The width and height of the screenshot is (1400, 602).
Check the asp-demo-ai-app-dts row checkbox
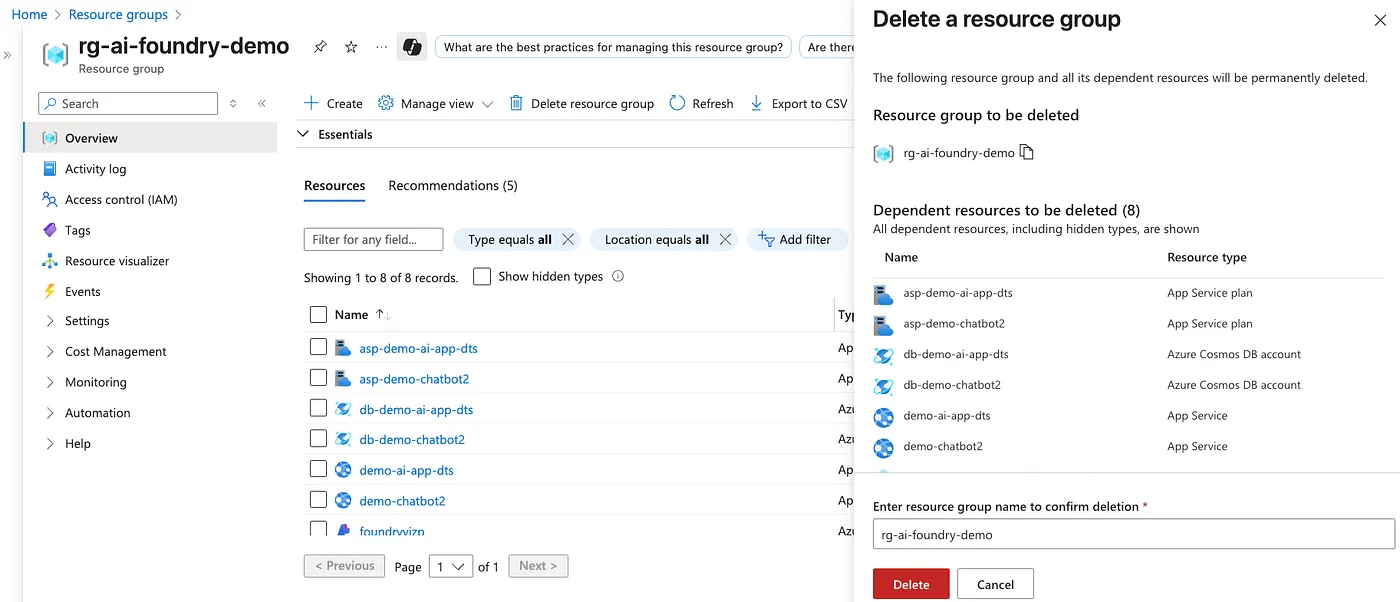click(x=318, y=347)
